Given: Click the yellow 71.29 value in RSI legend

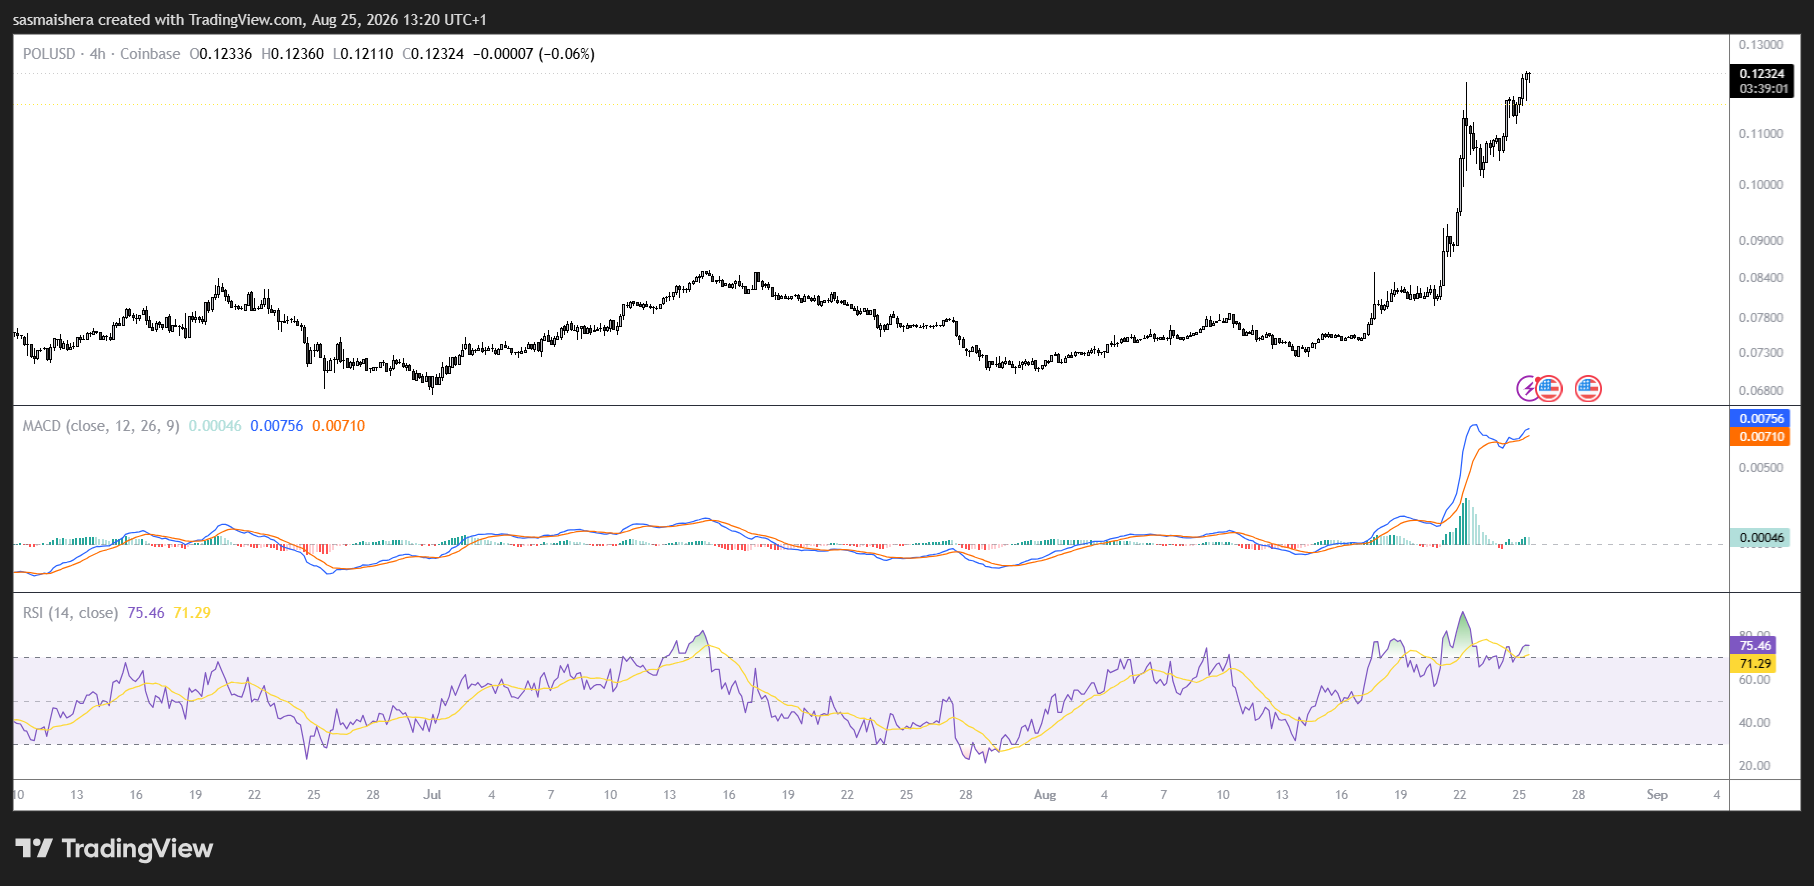Looking at the screenshot, I should click(192, 613).
